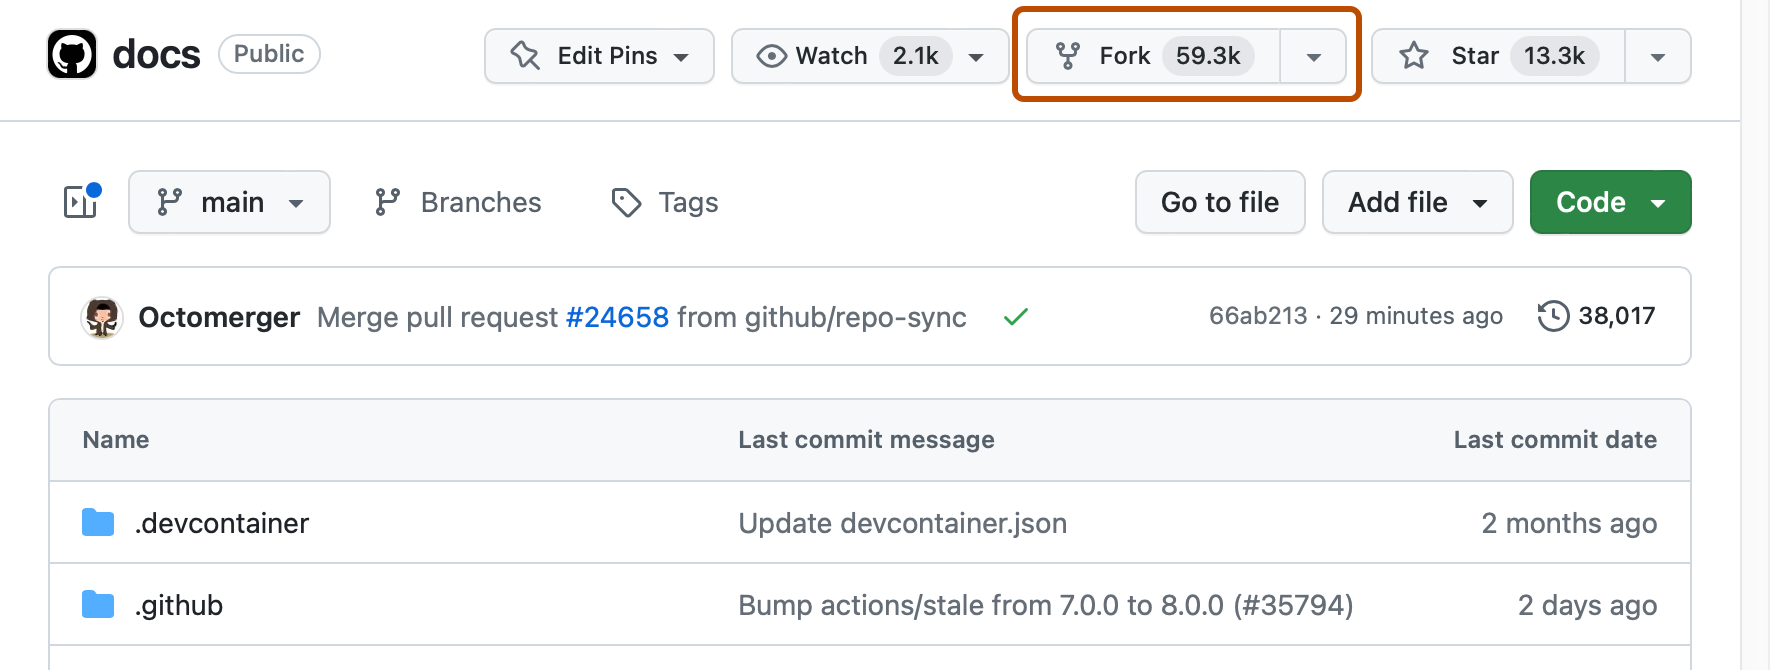View the repository Tags
The image size is (1770, 670).
pos(665,202)
